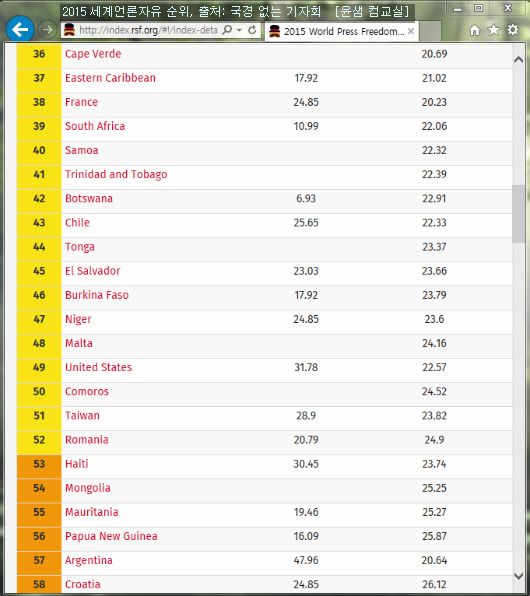Open the United States link
The width and height of the screenshot is (530, 596).
[98, 367]
